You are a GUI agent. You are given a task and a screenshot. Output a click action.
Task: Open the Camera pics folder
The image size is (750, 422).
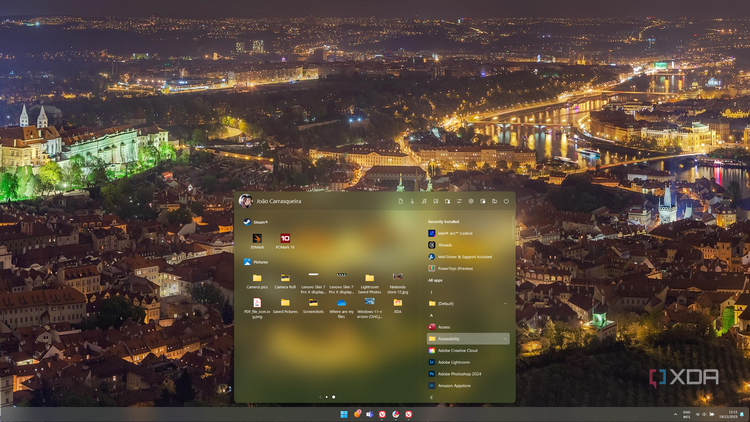[257, 281]
